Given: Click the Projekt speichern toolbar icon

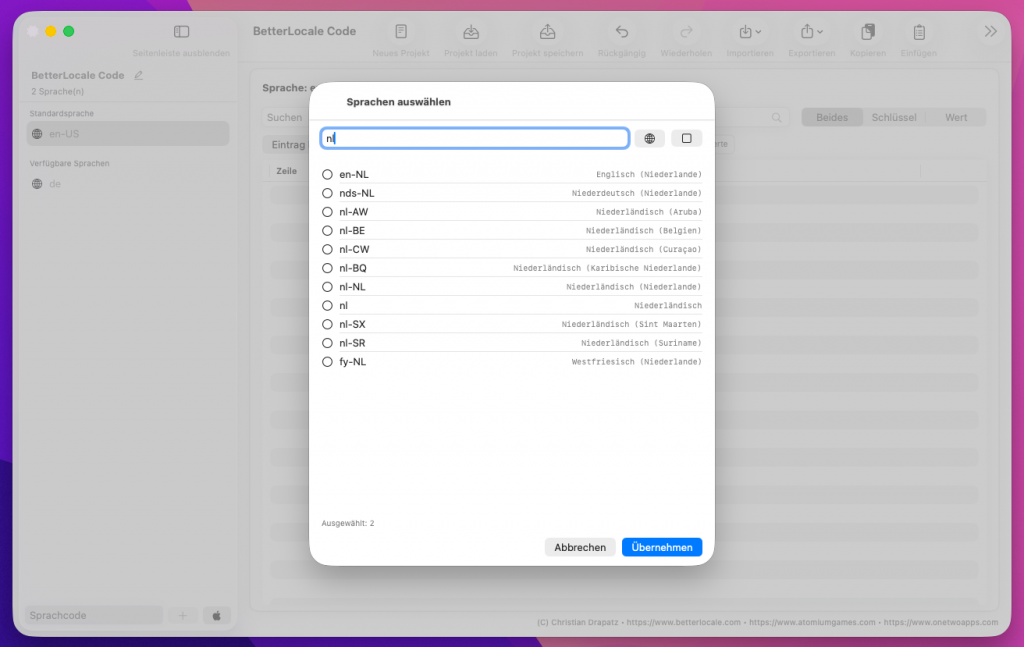Looking at the screenshot, I should coord(547,32).
